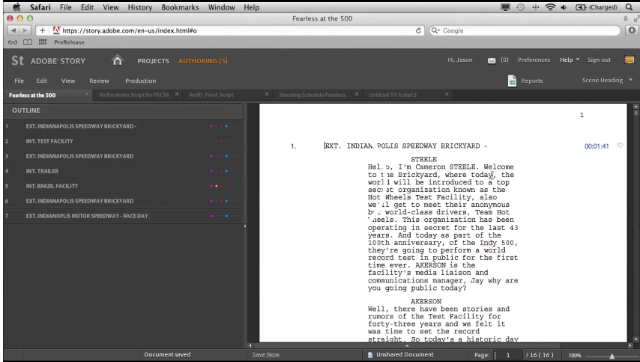This screenshot has width=640, height=362.
Task: Go to Adobe Story home icon
Action: 117,60
